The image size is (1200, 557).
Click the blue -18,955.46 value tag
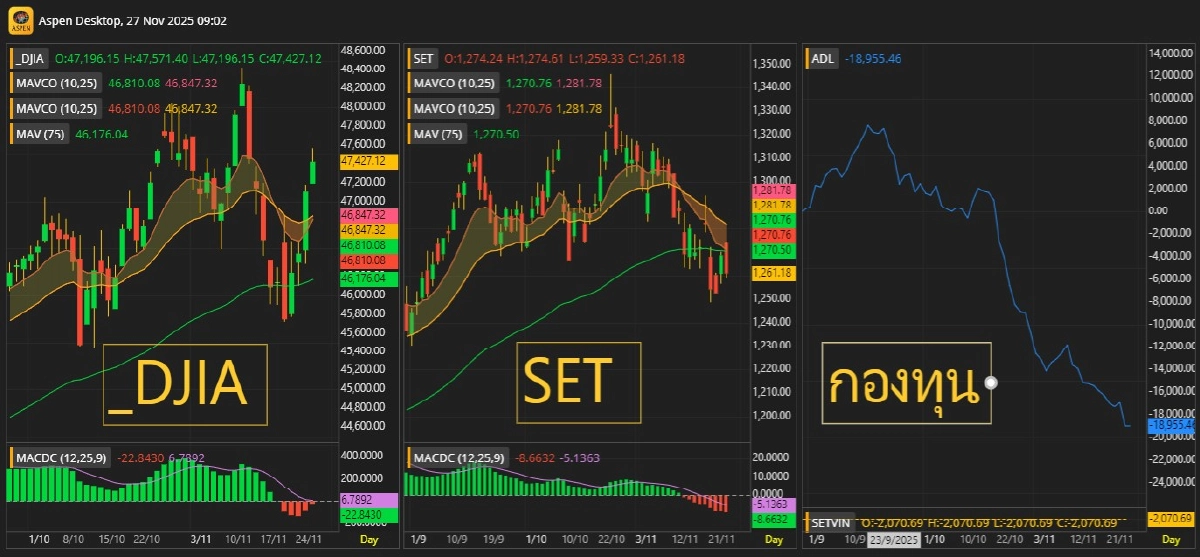[x=1171, y=425]
